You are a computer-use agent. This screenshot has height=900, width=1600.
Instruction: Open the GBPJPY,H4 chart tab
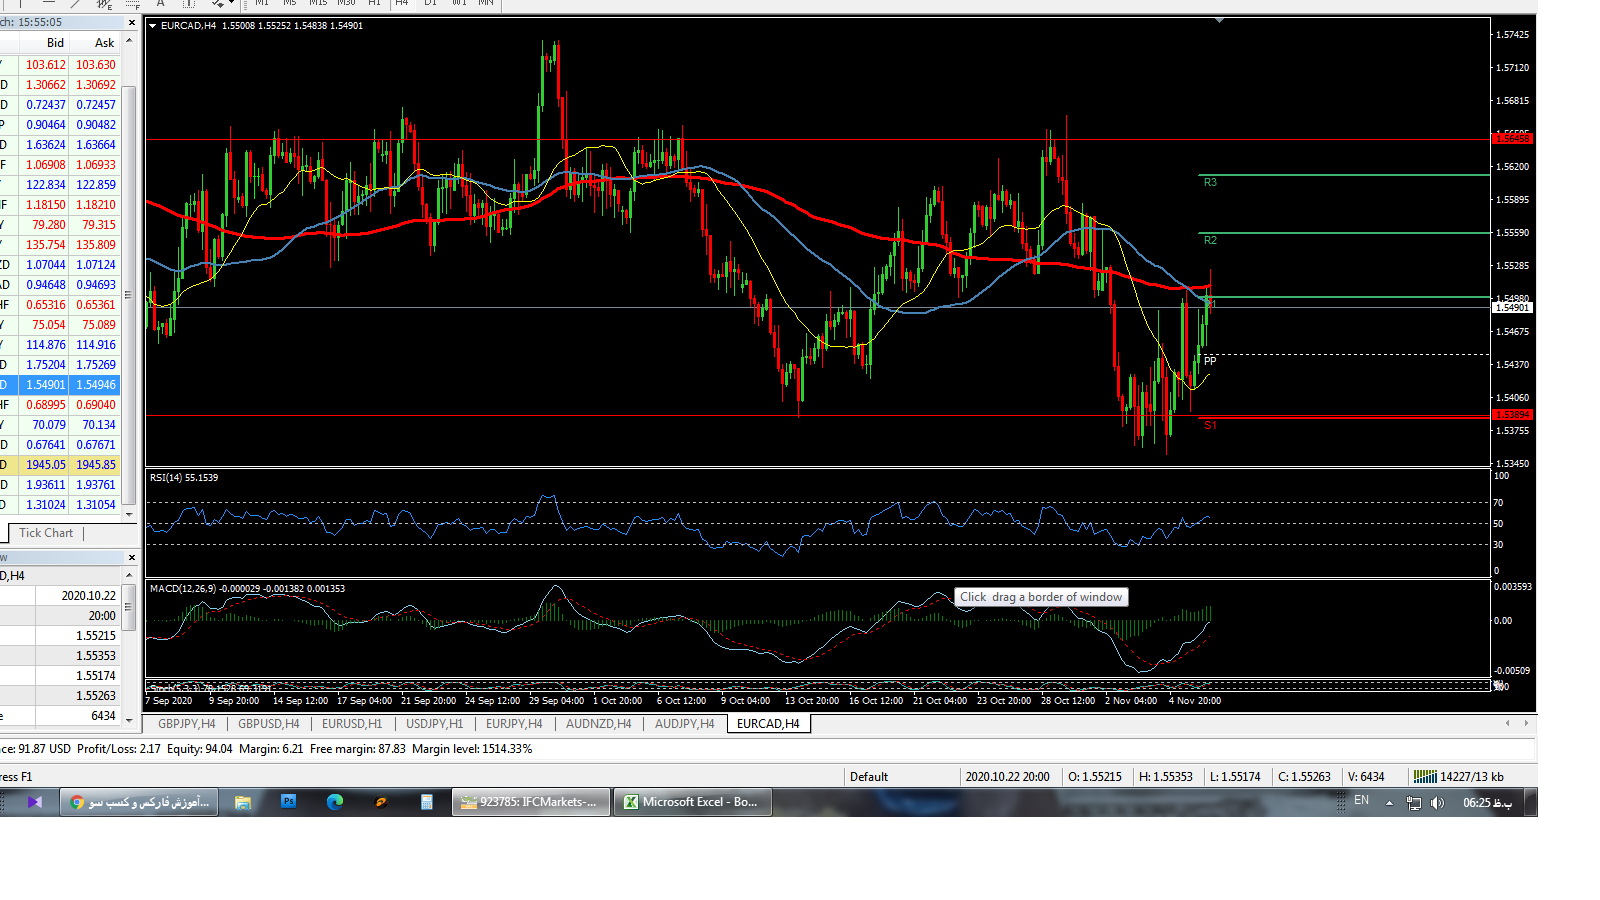point(186,724)
